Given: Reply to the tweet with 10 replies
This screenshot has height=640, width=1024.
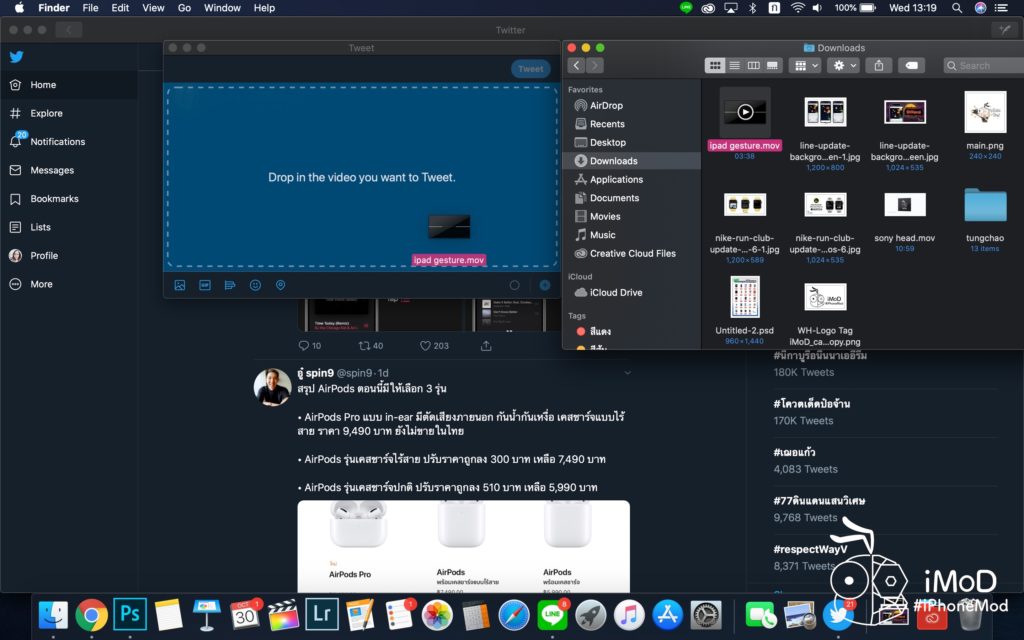Looking at the screenshot, I should pos(310,345).
